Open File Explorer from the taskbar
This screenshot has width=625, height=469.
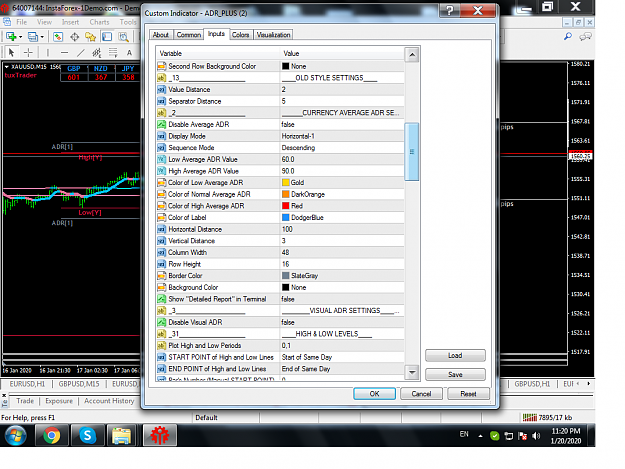(x=122, y=435)
